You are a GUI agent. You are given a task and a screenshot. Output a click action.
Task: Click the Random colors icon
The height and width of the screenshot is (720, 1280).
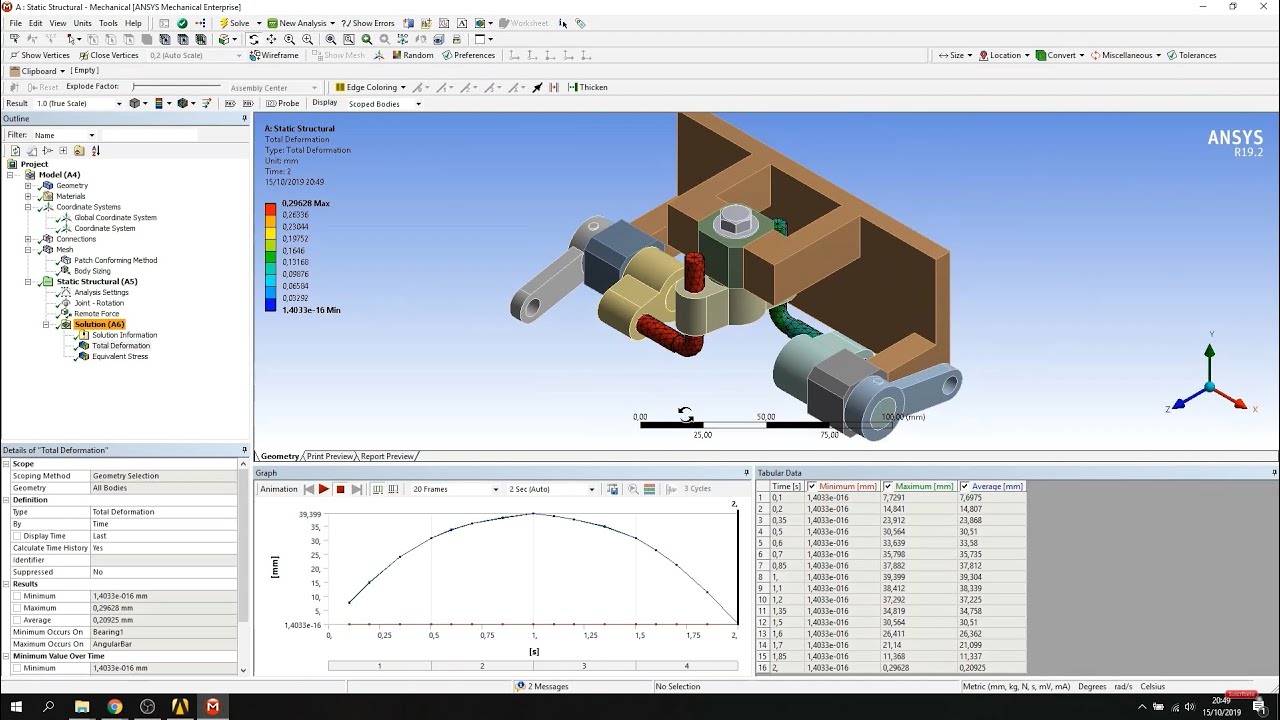[411, 55]
